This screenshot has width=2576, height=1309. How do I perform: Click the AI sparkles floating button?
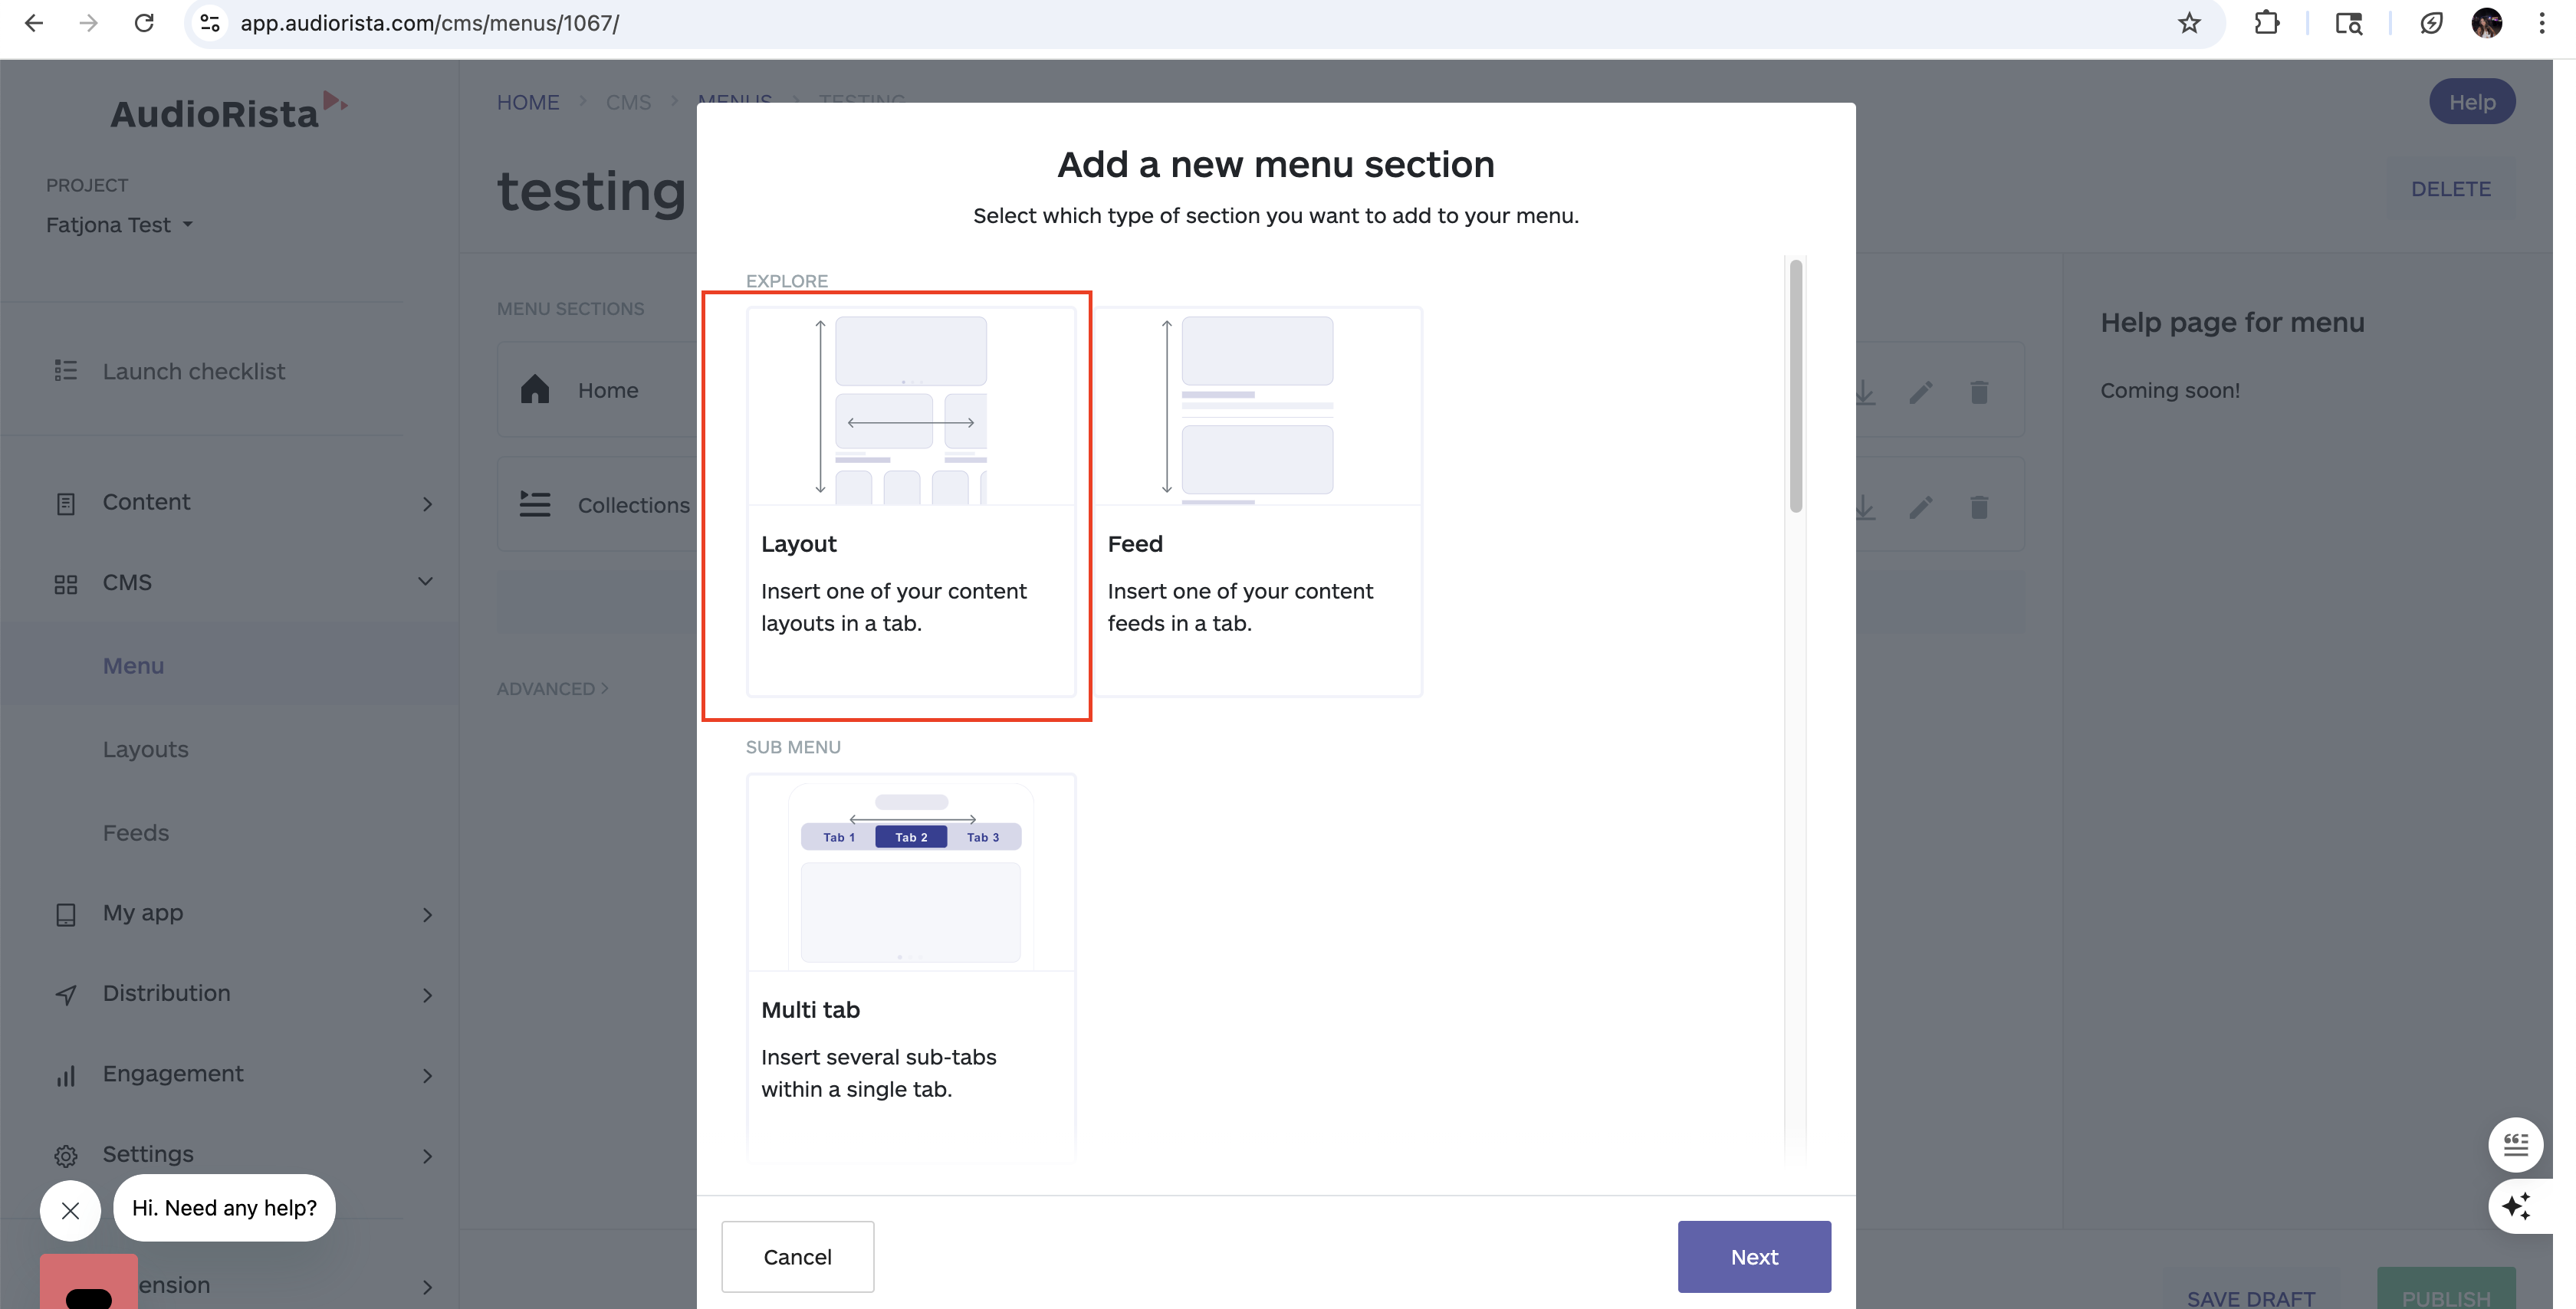click(x=2517, y=1207)
